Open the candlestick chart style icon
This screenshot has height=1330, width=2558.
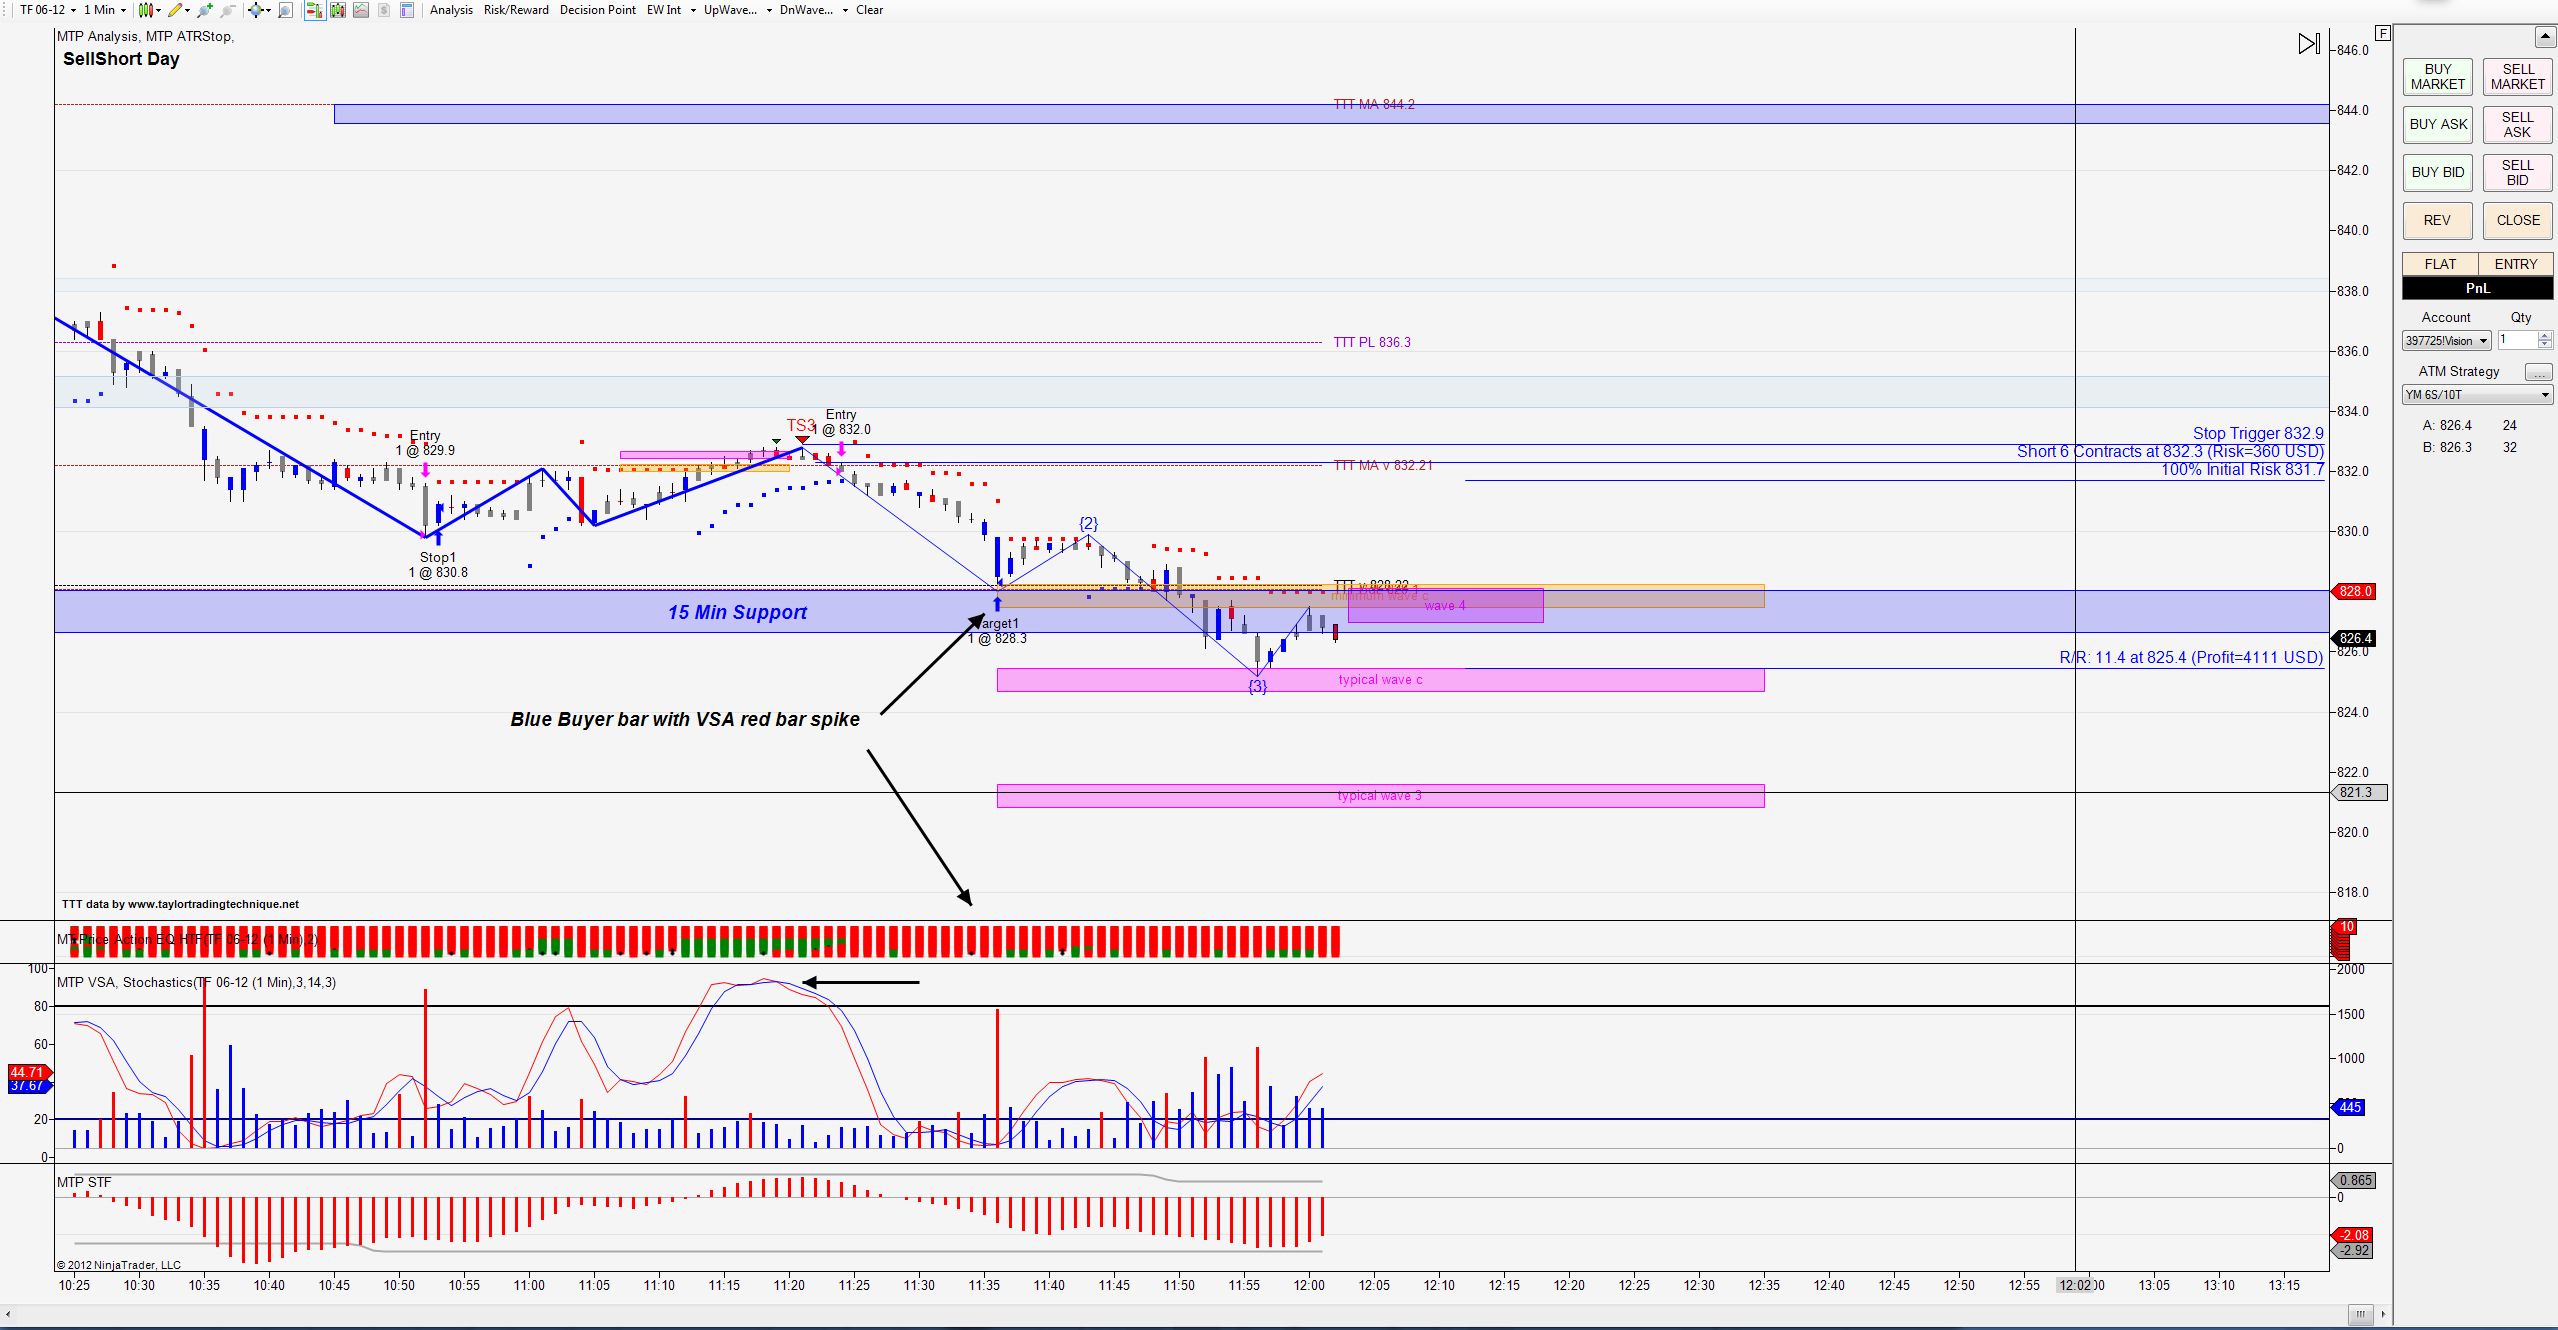[146, 10]
